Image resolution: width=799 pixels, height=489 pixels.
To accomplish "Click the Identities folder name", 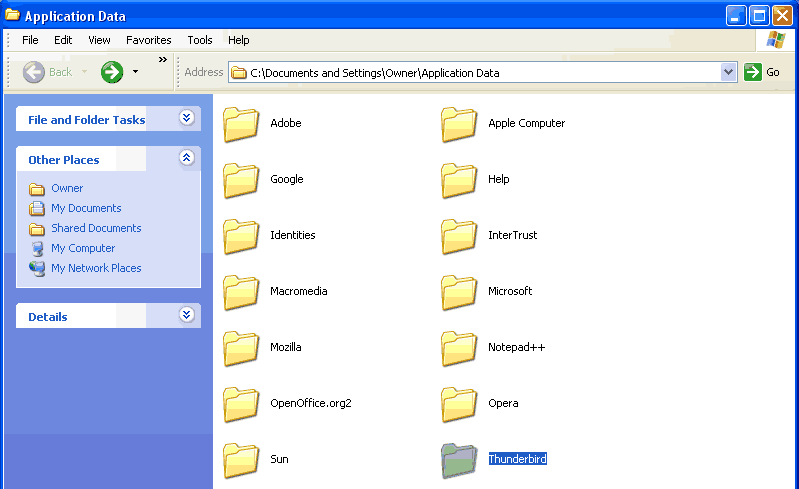I will click(292, 235).
